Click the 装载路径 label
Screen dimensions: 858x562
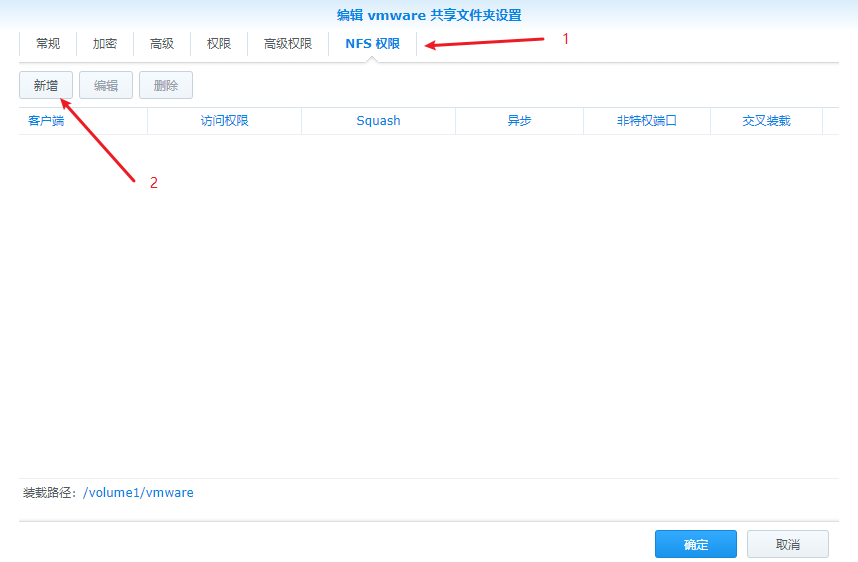click(x=48, y=493)
